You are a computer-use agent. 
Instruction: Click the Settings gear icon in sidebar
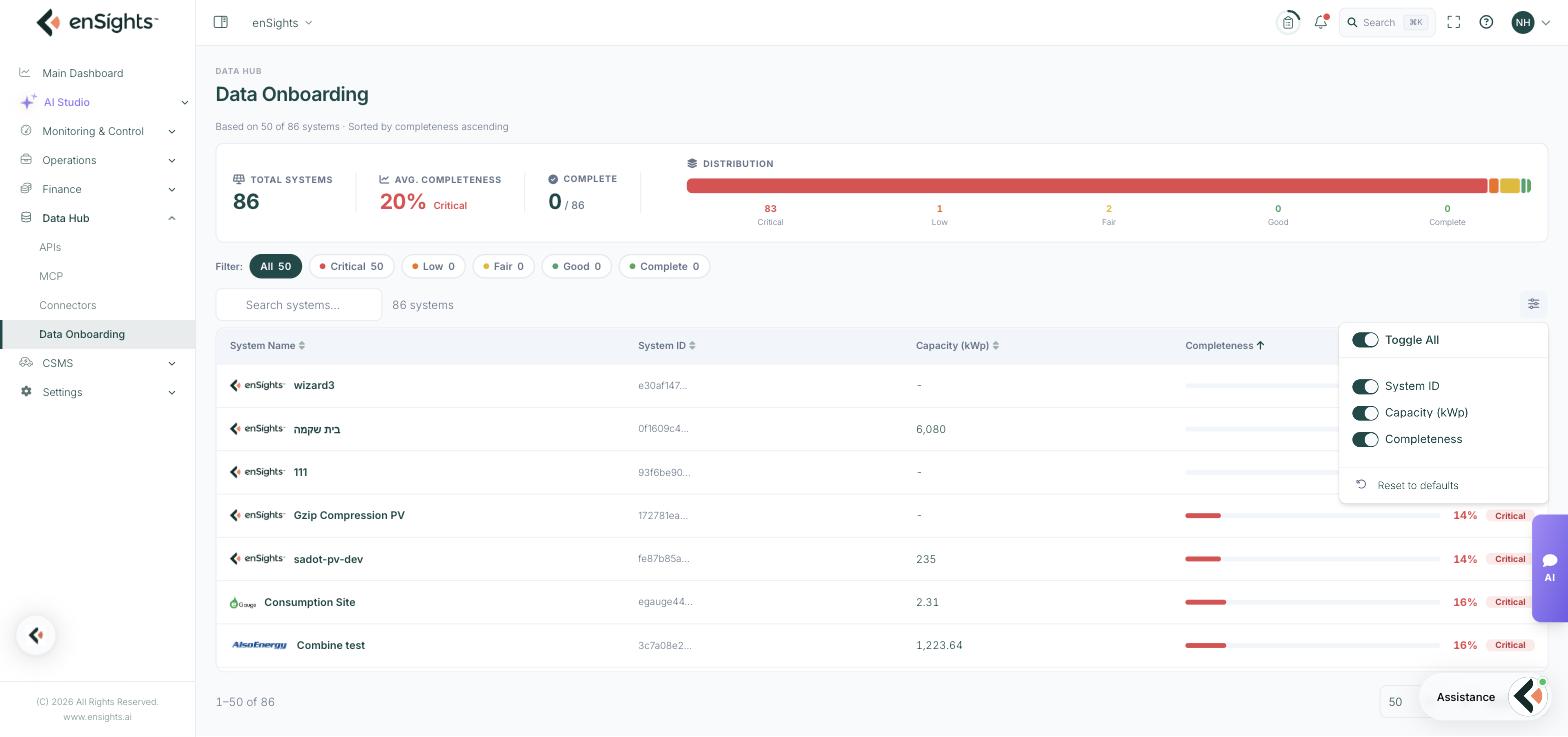(26, 392)
